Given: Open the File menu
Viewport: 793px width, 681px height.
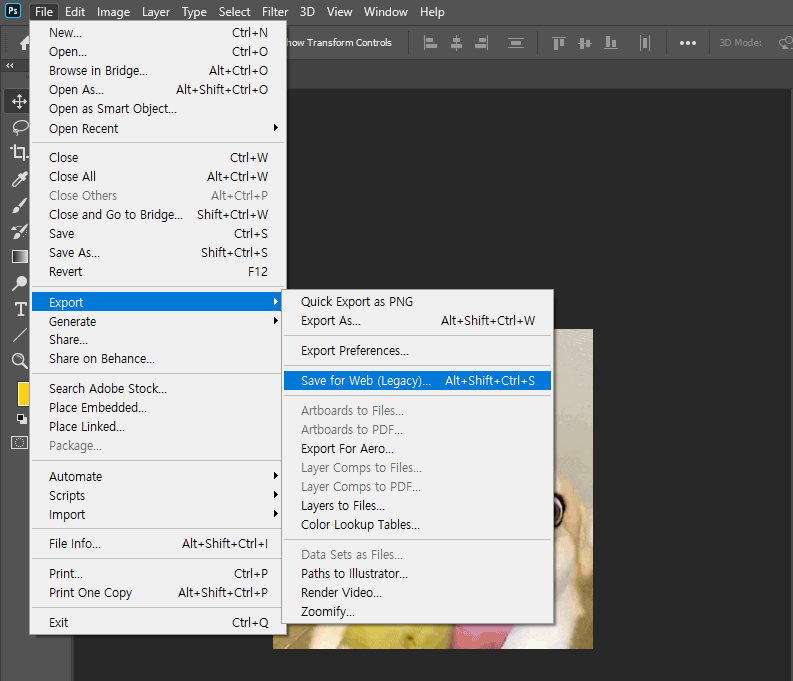Looking at the screenshot, I should point(44,12).
